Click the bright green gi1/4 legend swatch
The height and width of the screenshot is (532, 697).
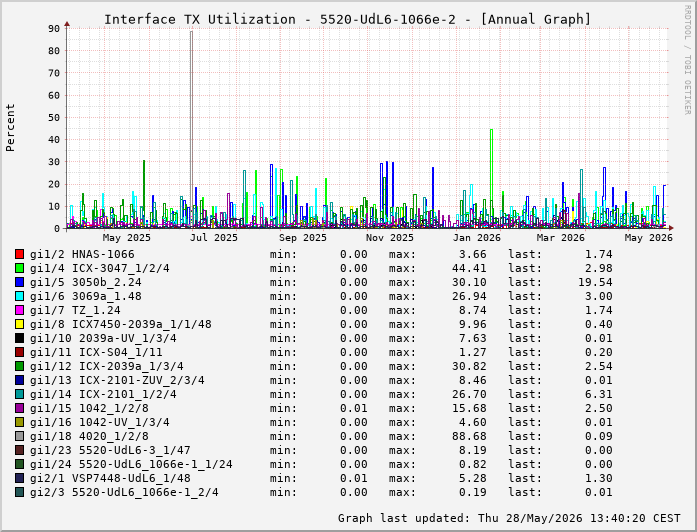(19, 268)
